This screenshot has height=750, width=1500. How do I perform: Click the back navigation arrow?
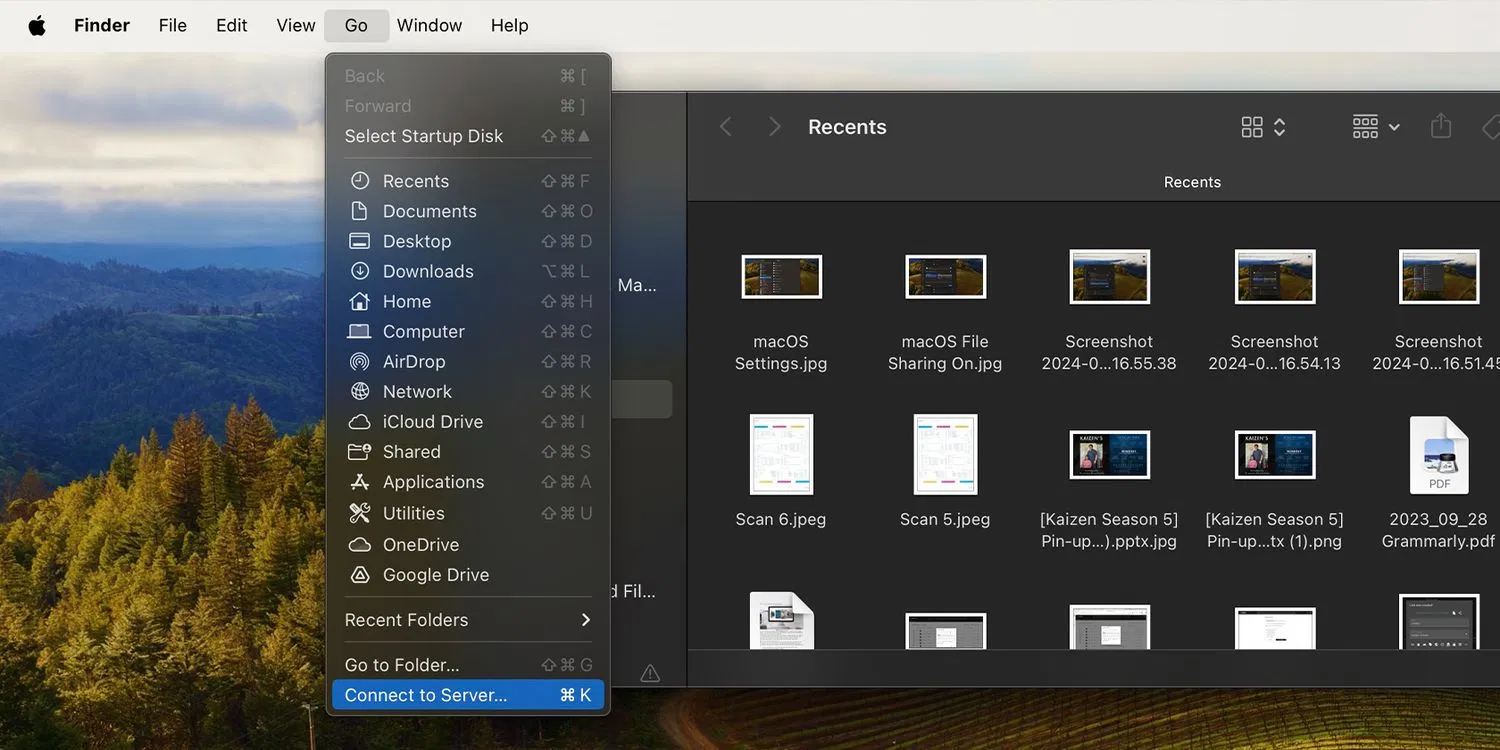click(725, 126)
